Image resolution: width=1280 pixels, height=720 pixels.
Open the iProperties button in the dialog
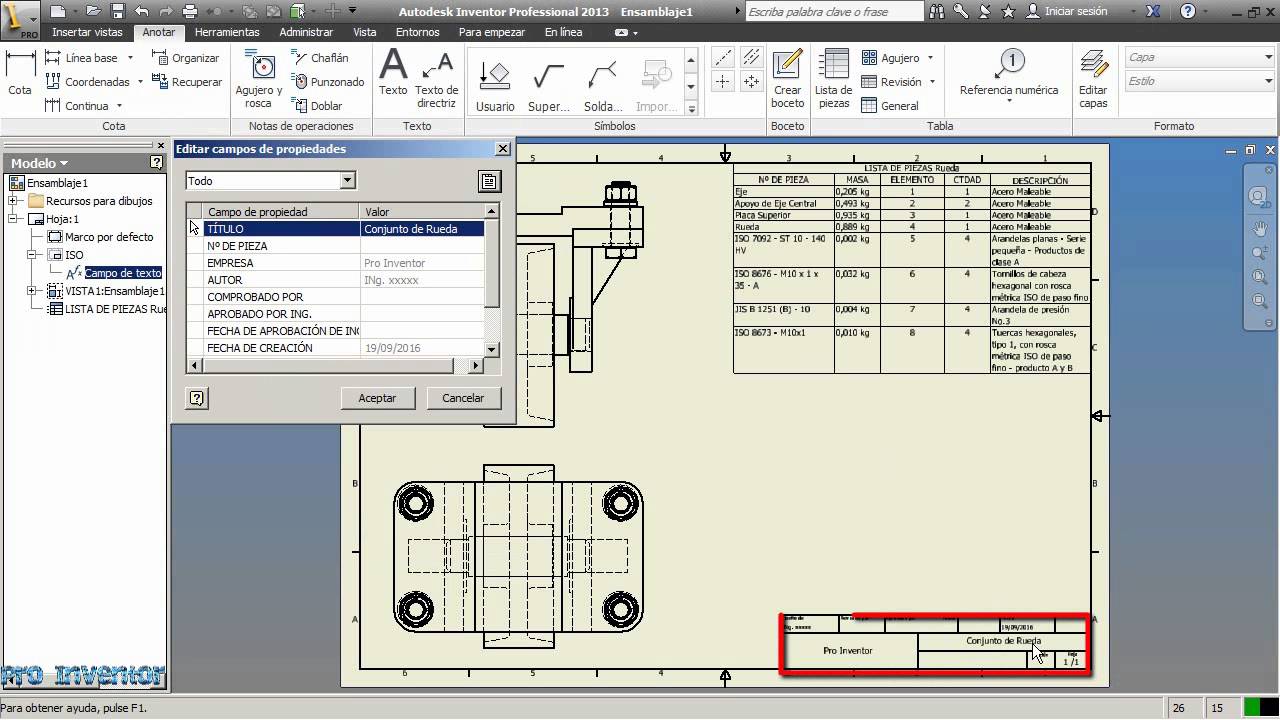489,181
